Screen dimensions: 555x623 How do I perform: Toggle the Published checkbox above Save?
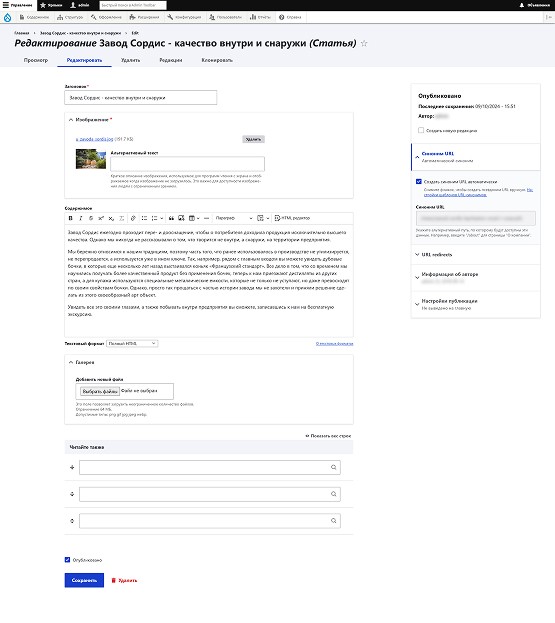point(68,560)
